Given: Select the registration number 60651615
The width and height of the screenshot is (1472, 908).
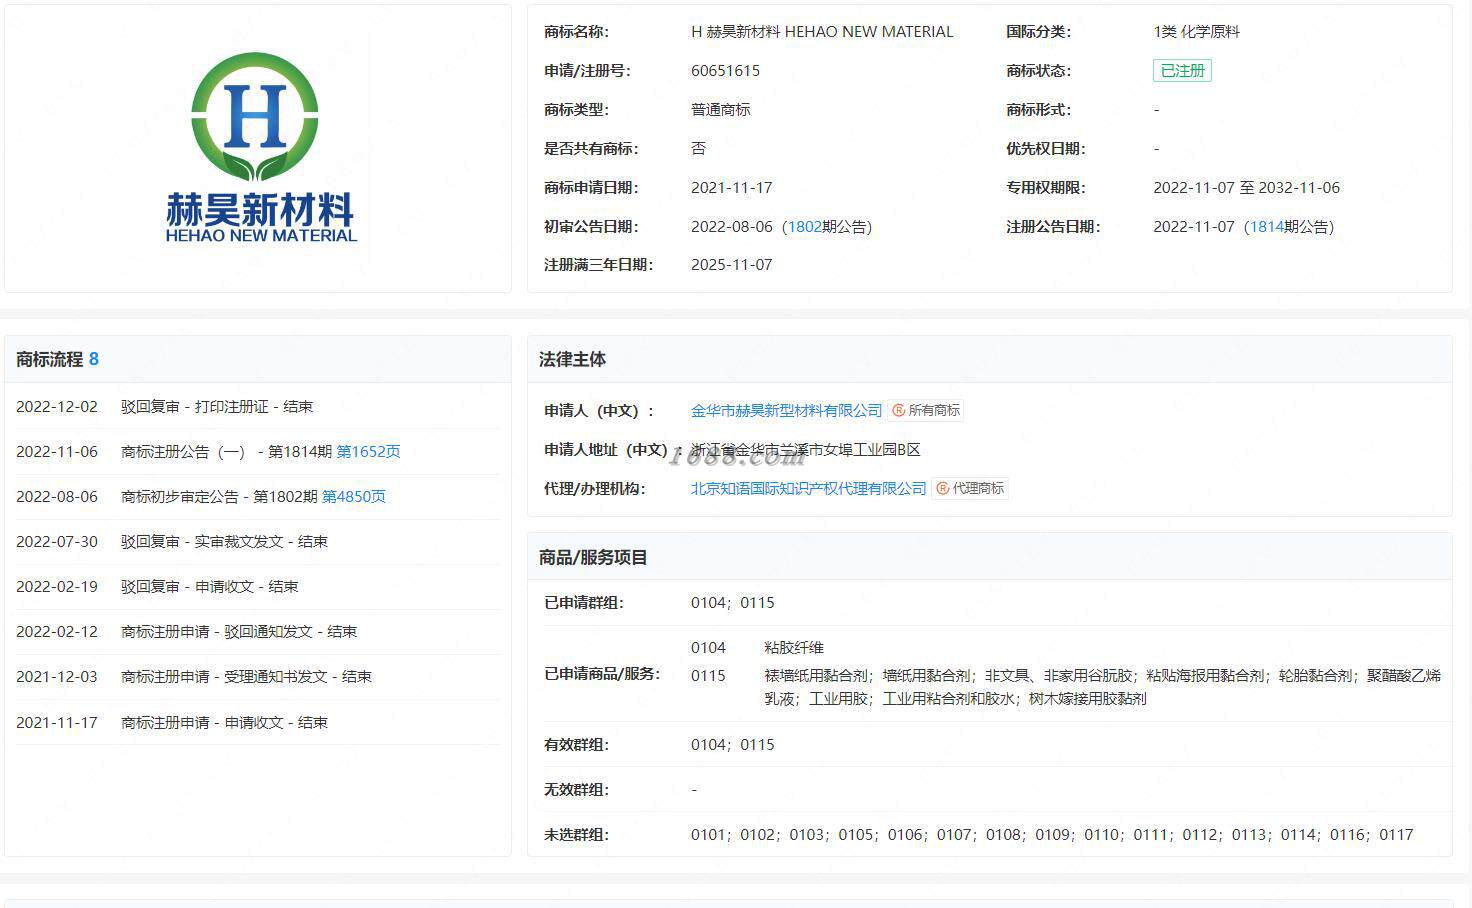Looking at the screenshot, I should coord(725,71).
